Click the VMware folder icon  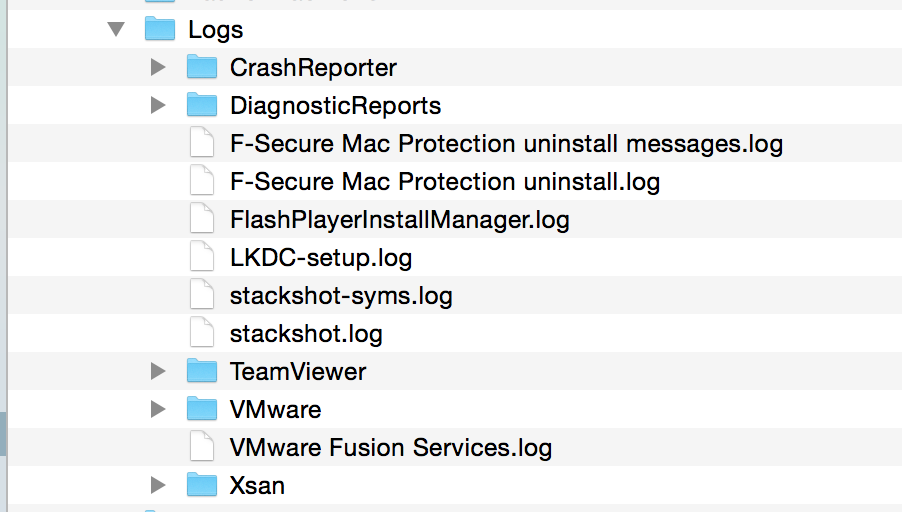point(202,409)
